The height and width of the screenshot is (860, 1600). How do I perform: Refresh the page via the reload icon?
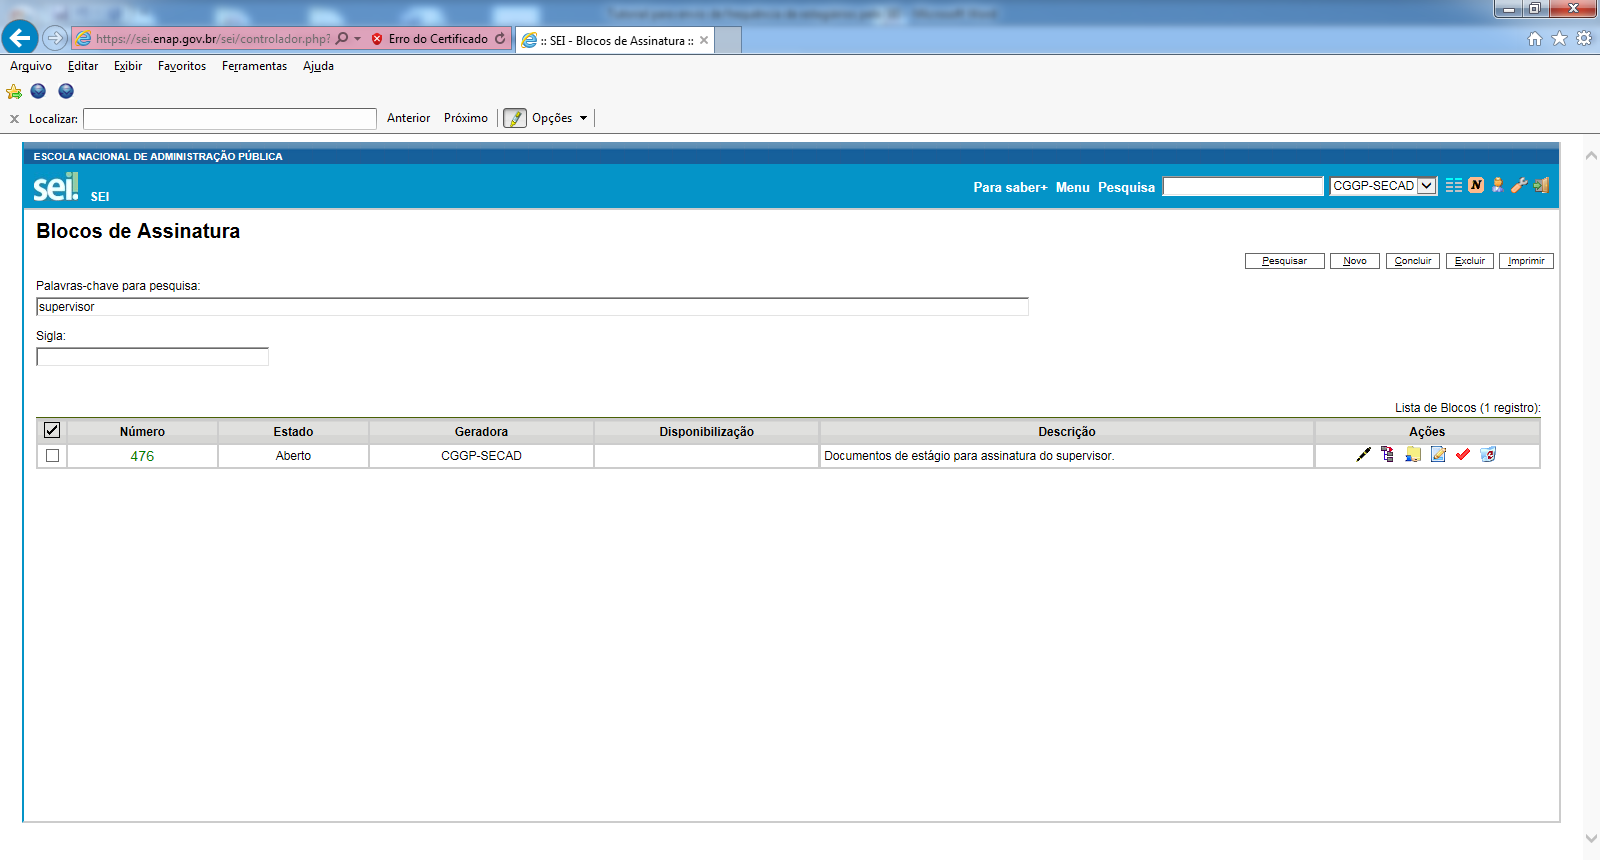(500, 39)
